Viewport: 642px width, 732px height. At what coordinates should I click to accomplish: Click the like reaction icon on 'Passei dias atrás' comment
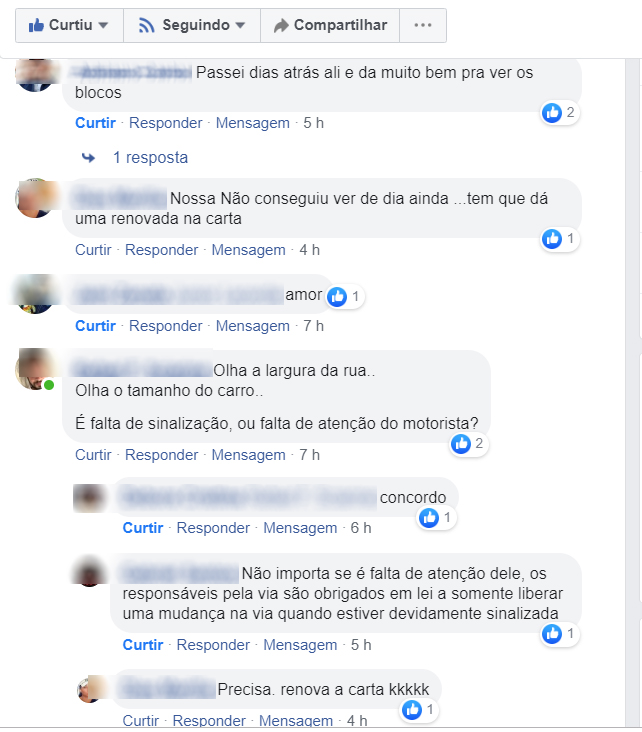pyautogui.click(x=552, y=113)
